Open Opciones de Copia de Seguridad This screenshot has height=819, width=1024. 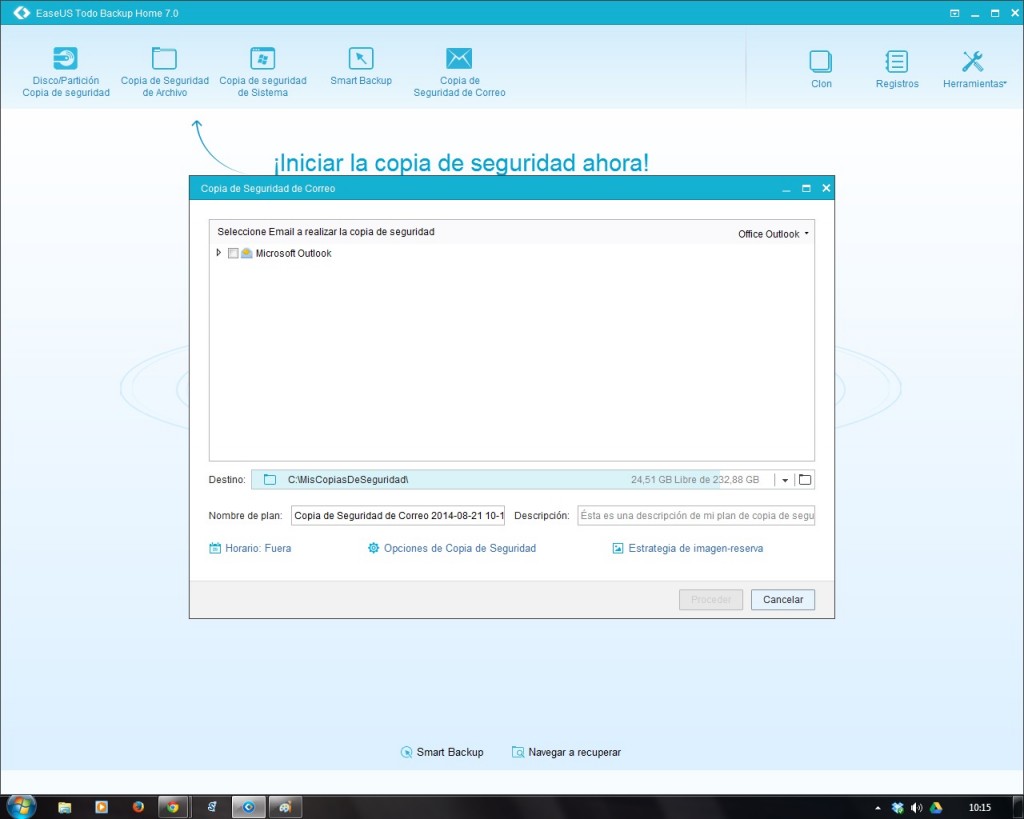coord(452,548)
